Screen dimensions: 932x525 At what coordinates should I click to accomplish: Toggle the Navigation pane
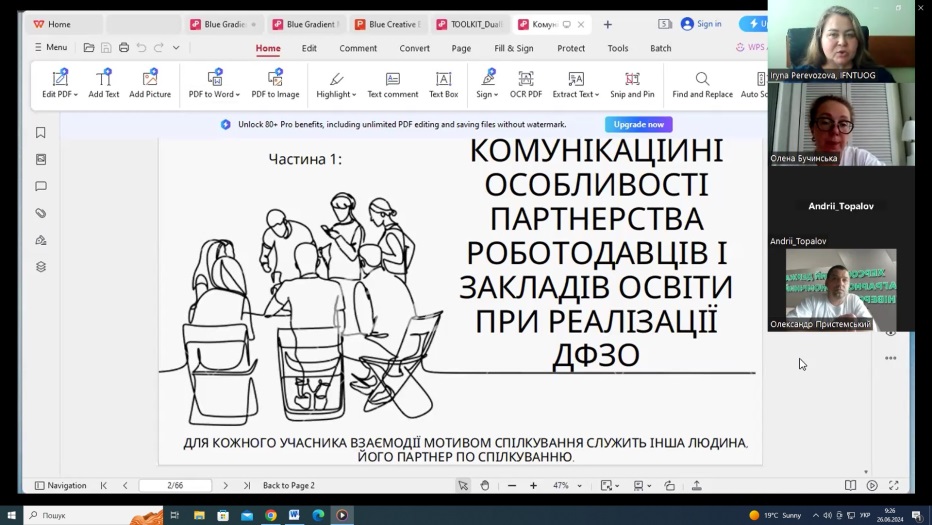tap(60, 486)
